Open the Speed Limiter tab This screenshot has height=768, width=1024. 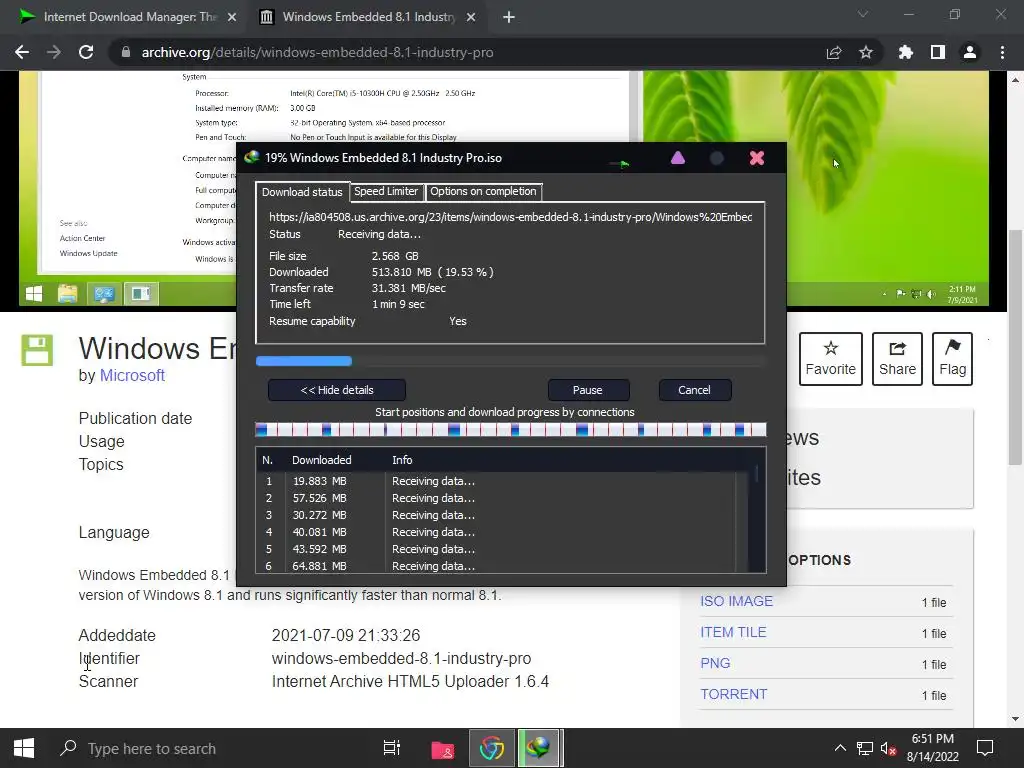(x=386, y=191)
